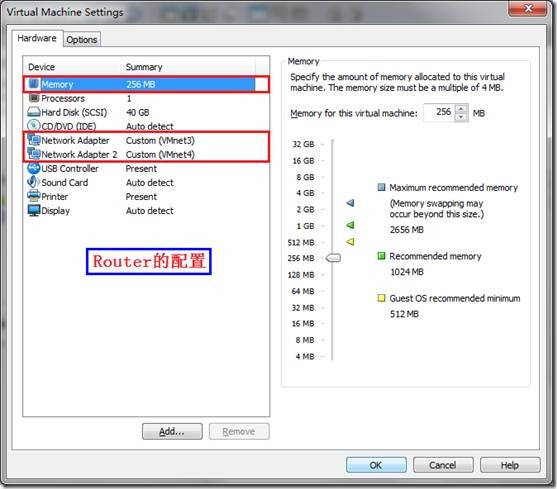This screenshot has height=489, width=557.
Task: Confirm settings with the OK button
Action: [x=376, y=465]
